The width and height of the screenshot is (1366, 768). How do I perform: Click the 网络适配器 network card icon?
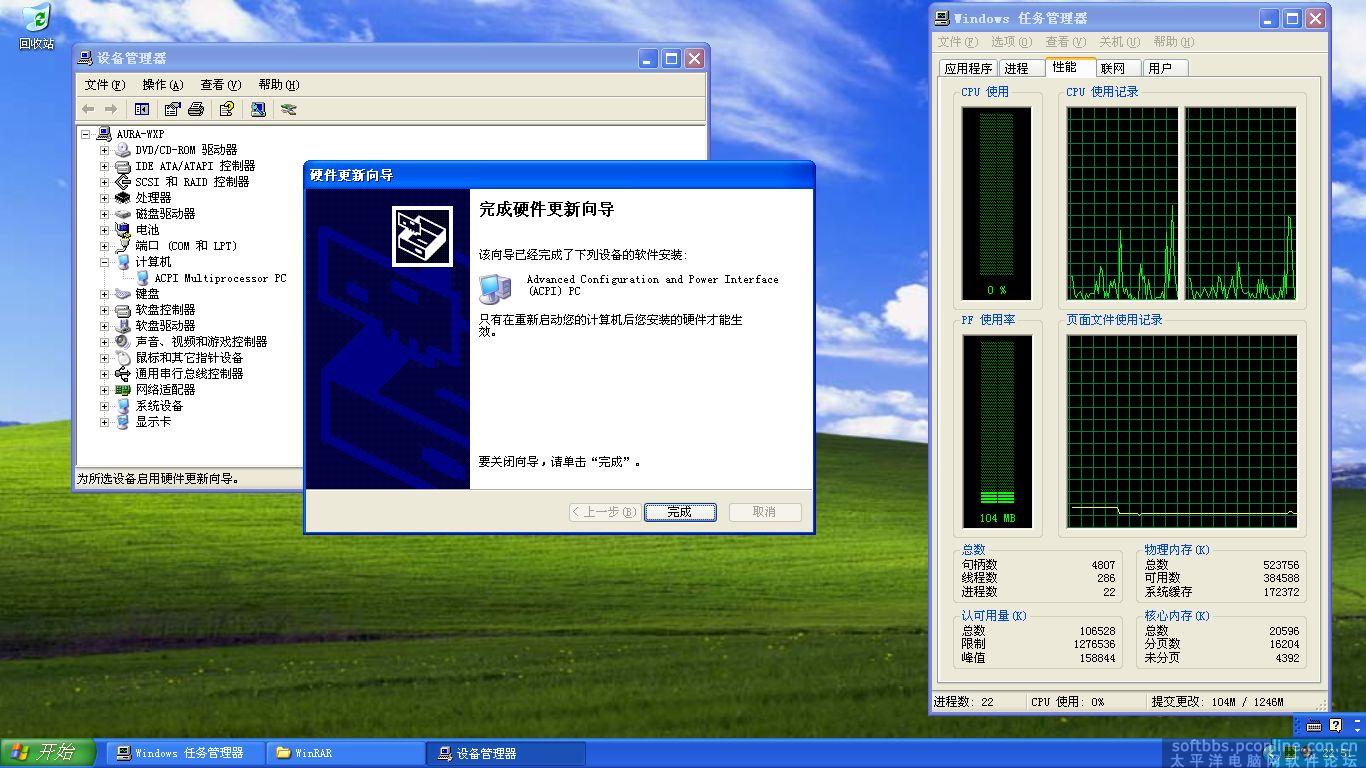pos(123,390)
